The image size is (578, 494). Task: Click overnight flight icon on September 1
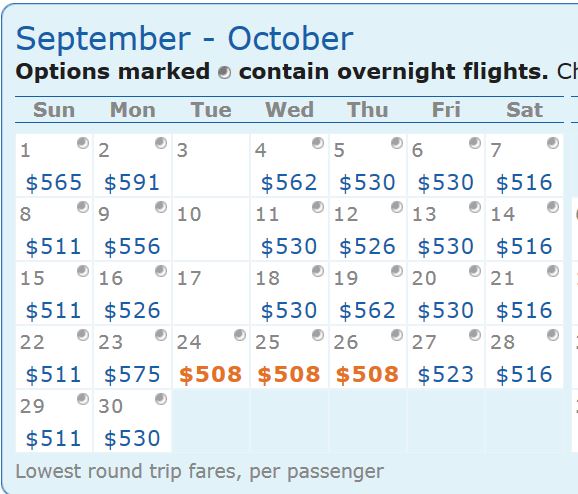[83, 143]
